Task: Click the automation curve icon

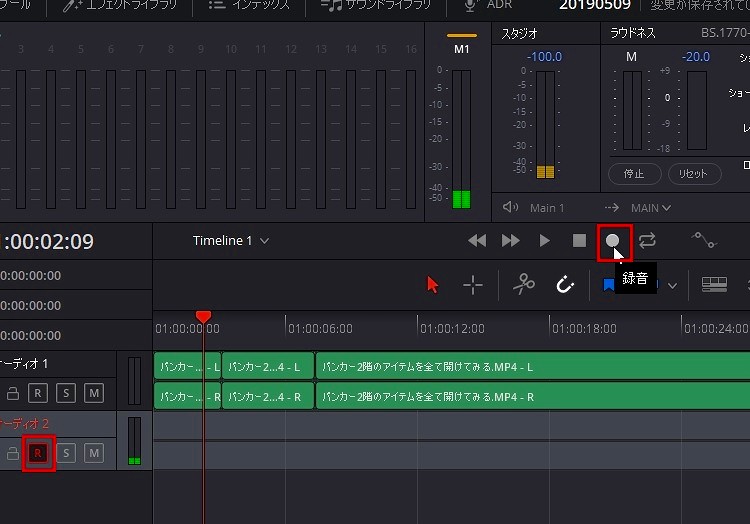Action: (x=704, y=240)
